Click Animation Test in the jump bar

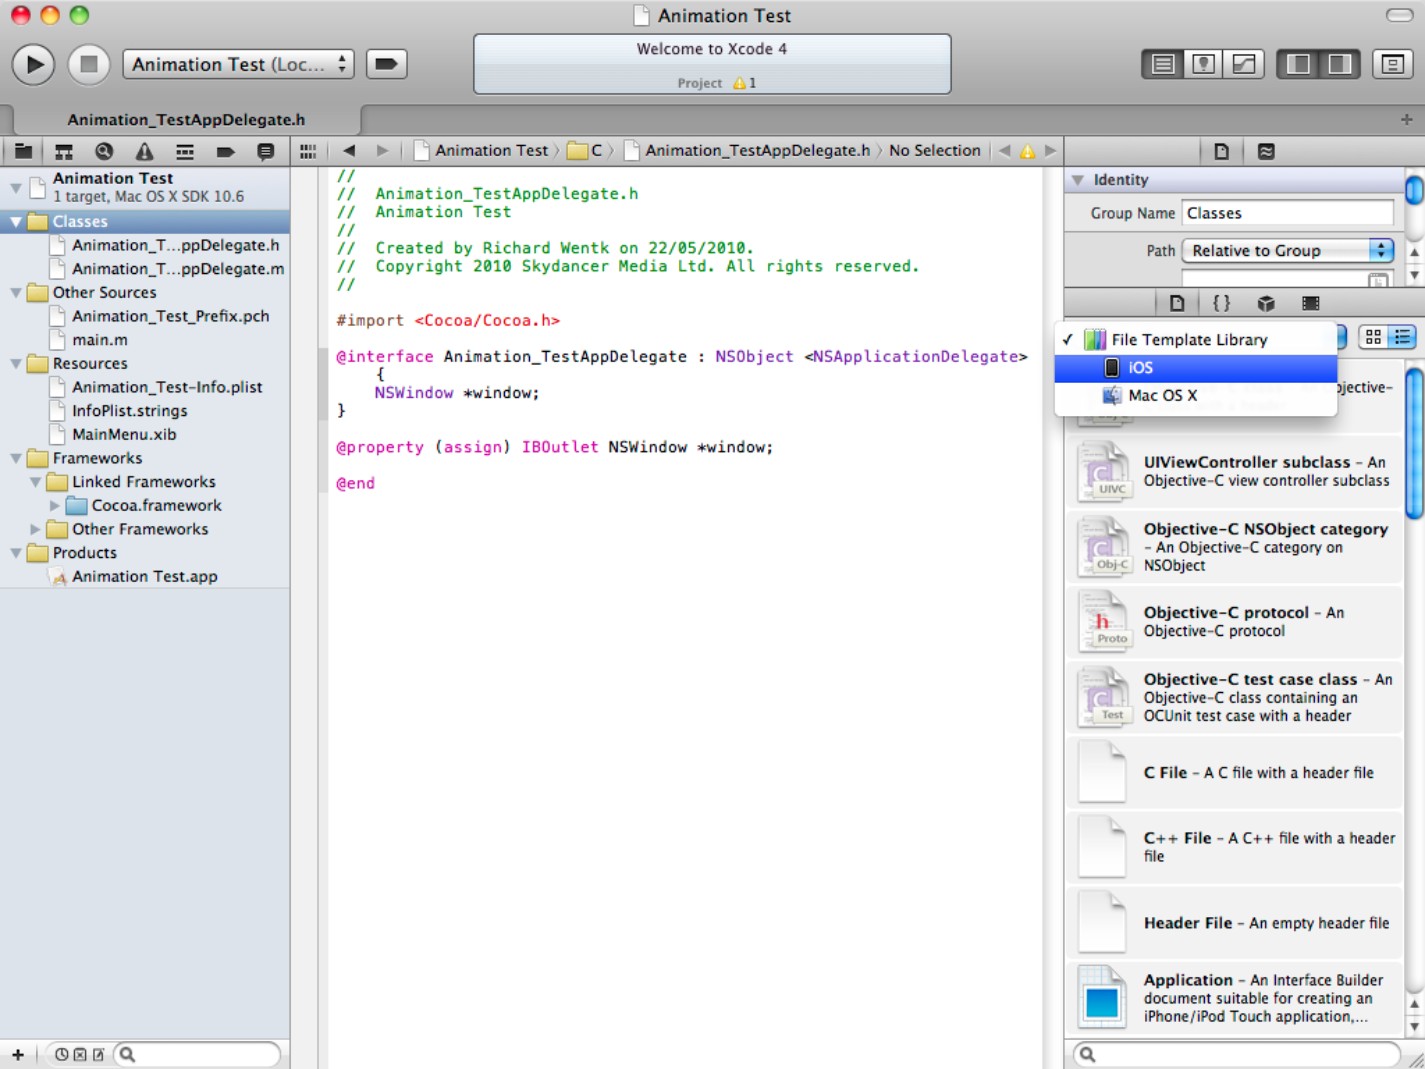pos(481,151)
